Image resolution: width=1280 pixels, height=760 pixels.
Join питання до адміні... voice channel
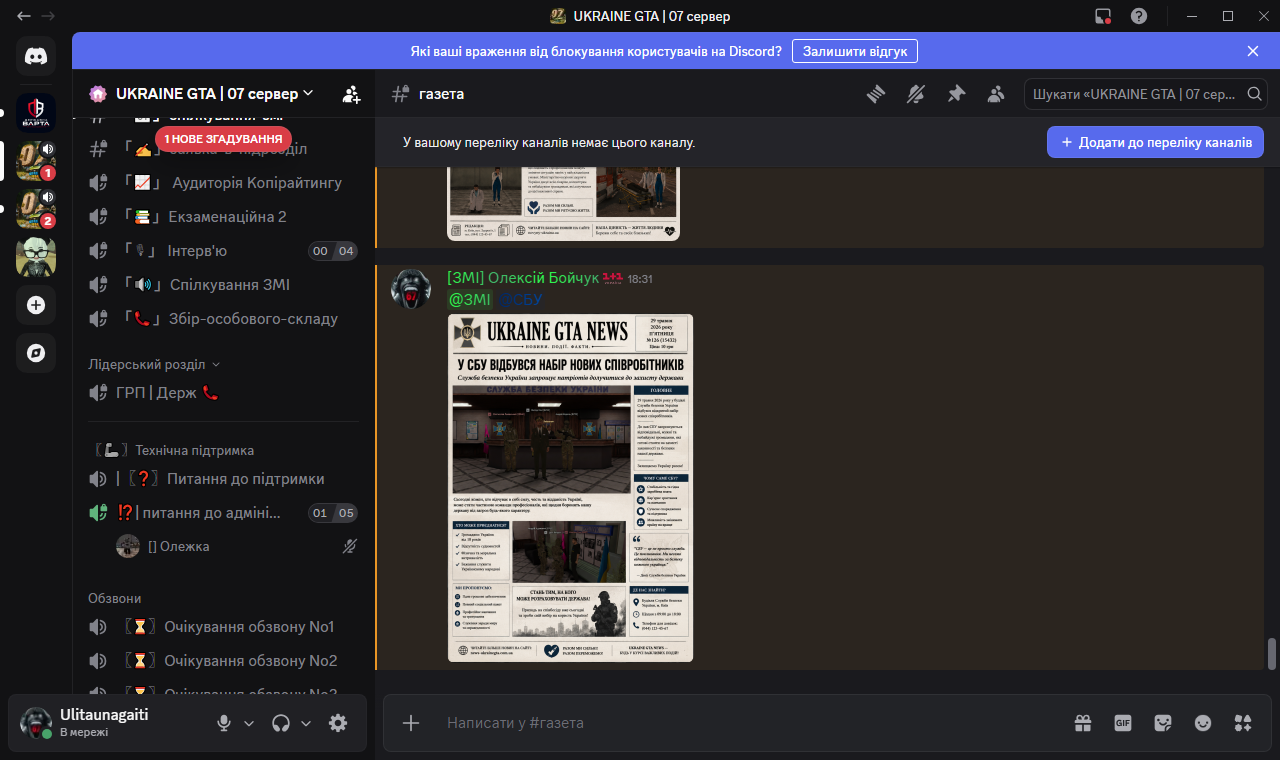point(222,513)
